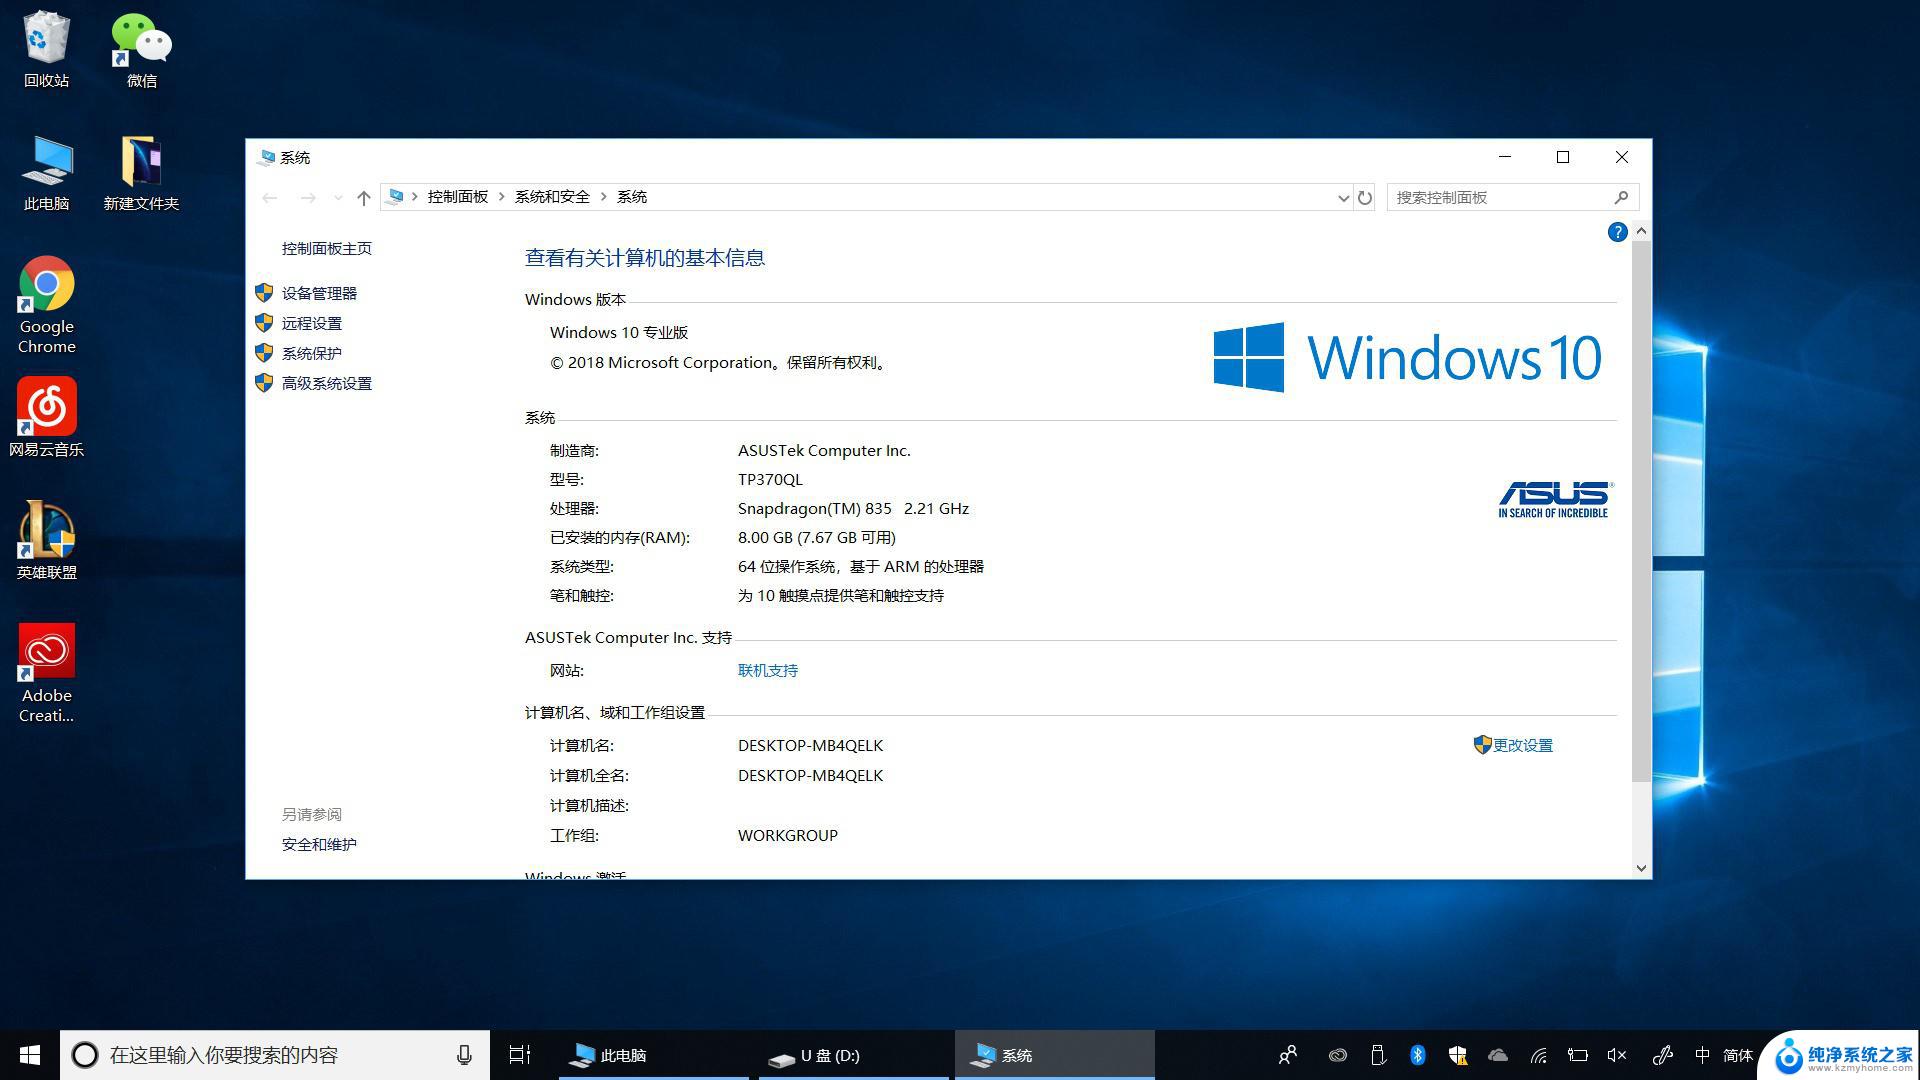The image size is (1920, 1080).
Task: Click the vertical scrollbar thumb in System window
Action: click(1641, 510)
